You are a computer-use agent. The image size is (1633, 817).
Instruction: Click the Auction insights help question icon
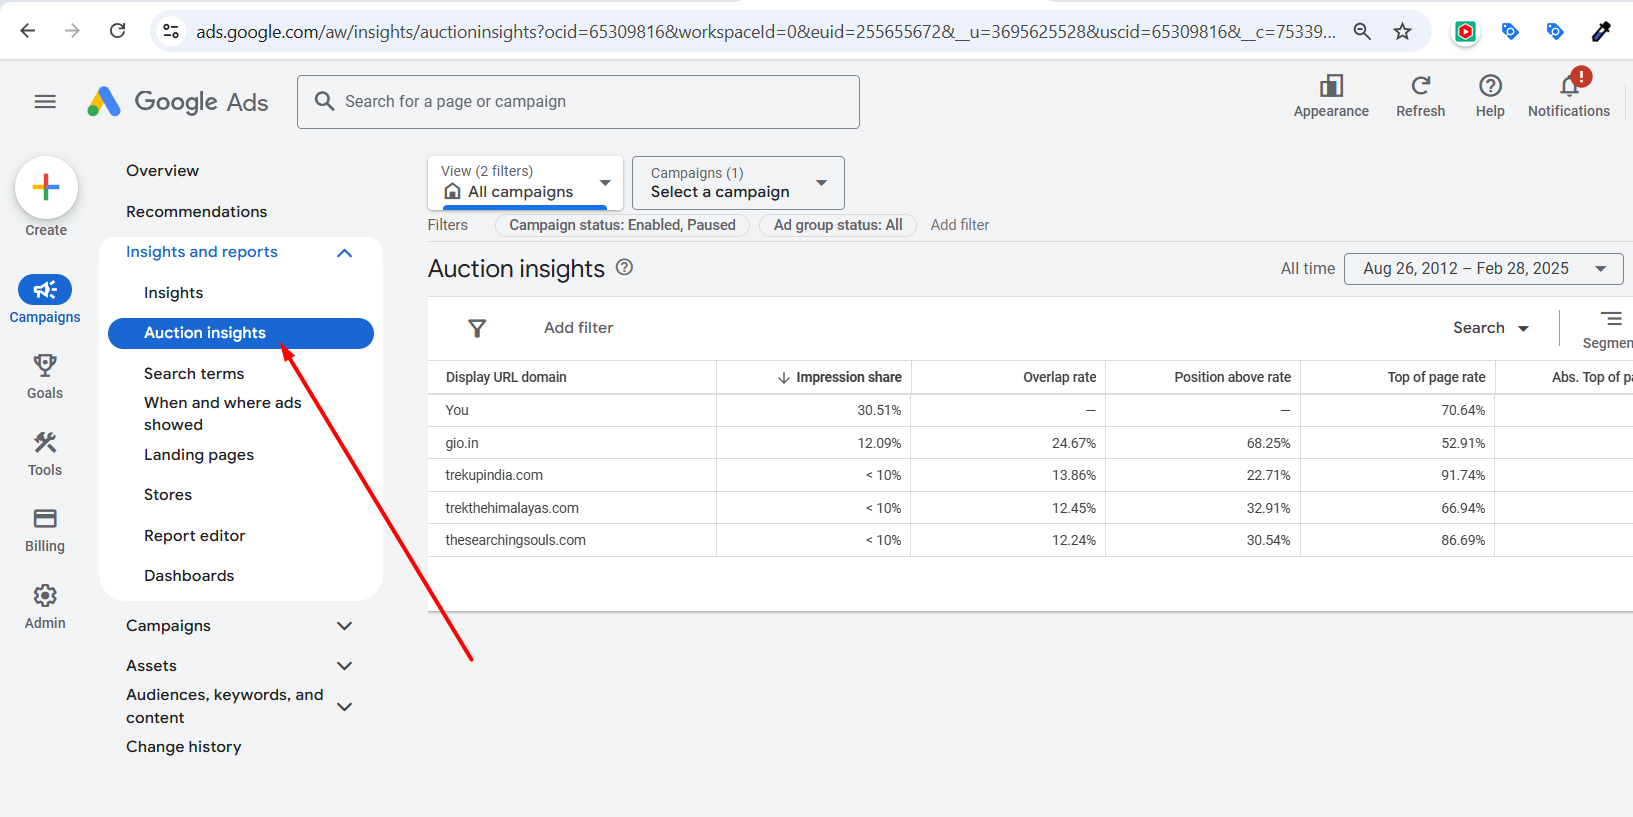pos(624,267)
